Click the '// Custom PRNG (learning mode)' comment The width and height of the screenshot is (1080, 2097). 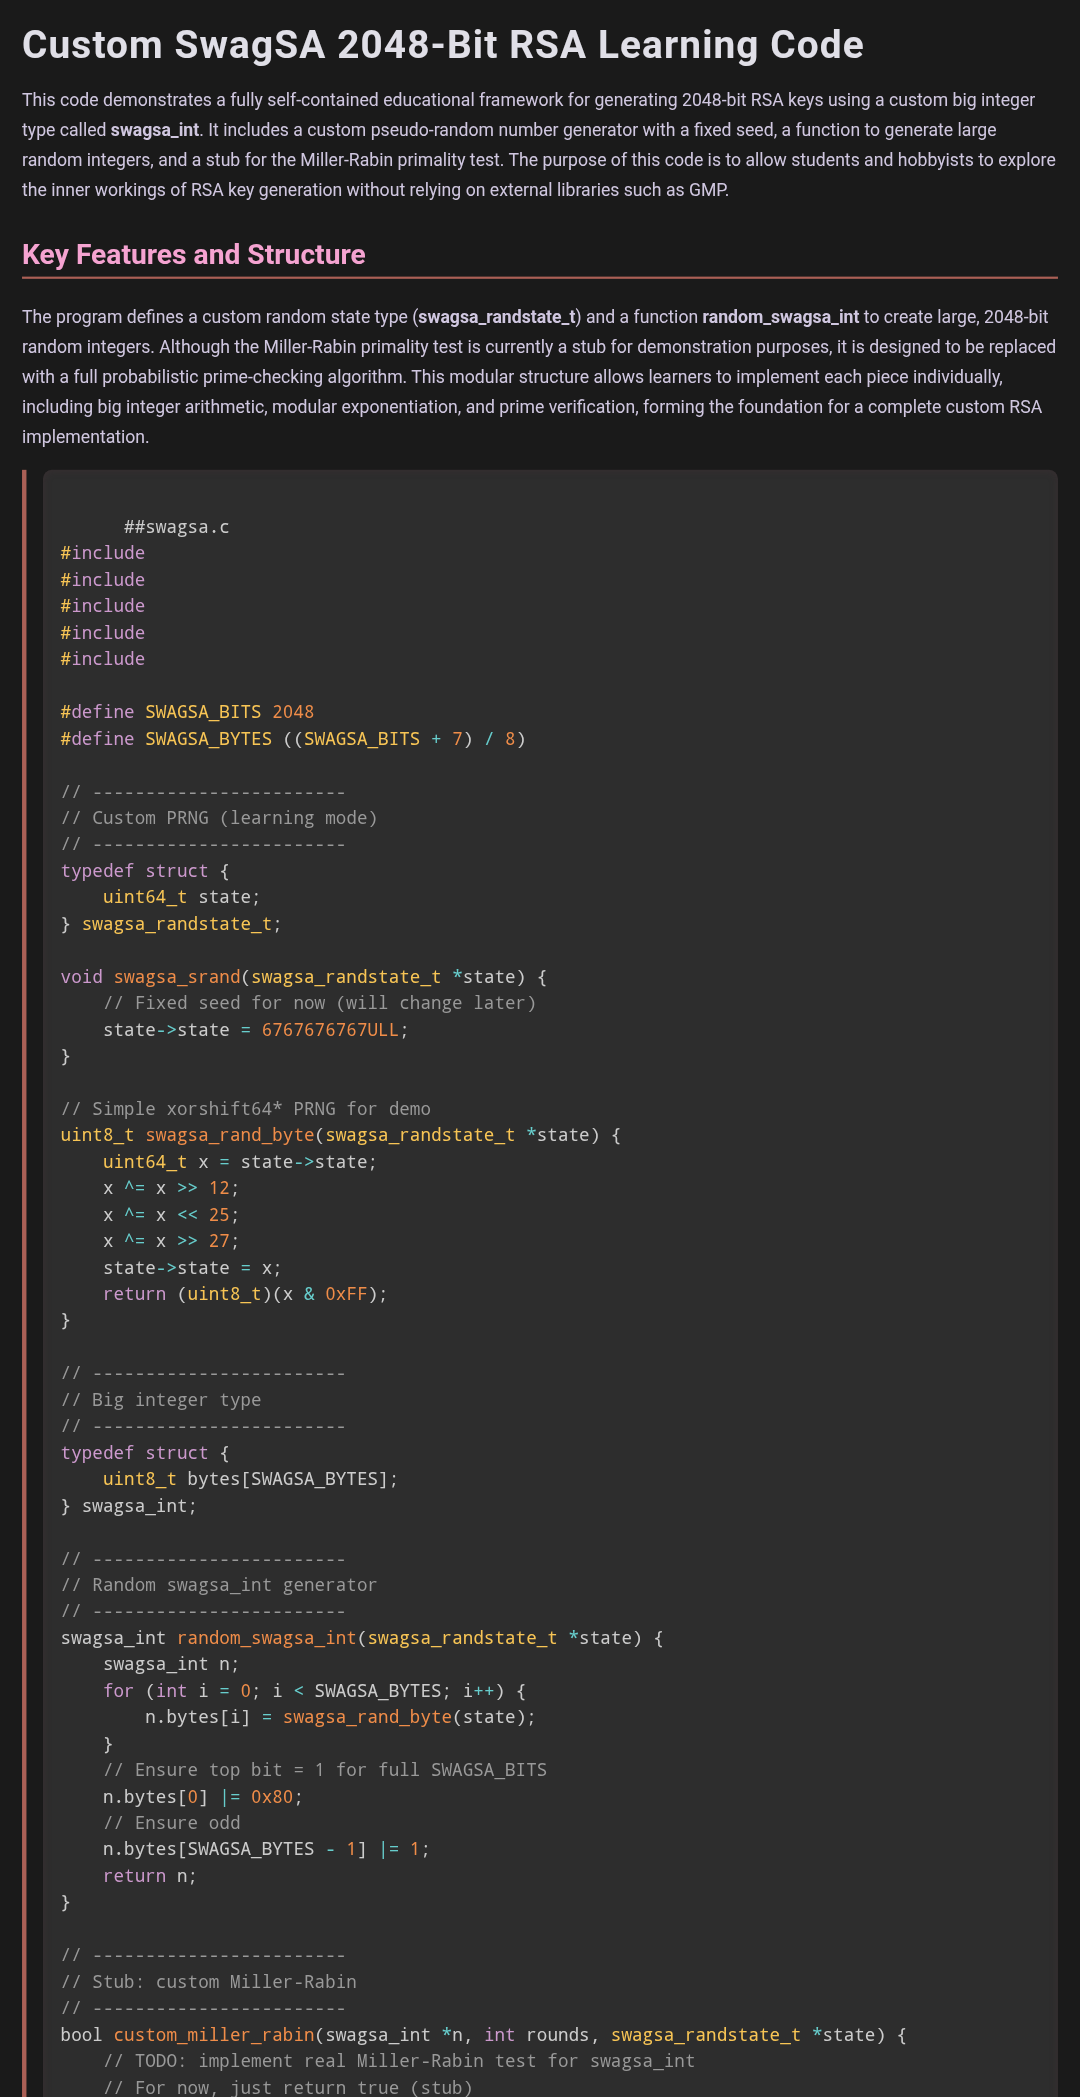[219, 818]
